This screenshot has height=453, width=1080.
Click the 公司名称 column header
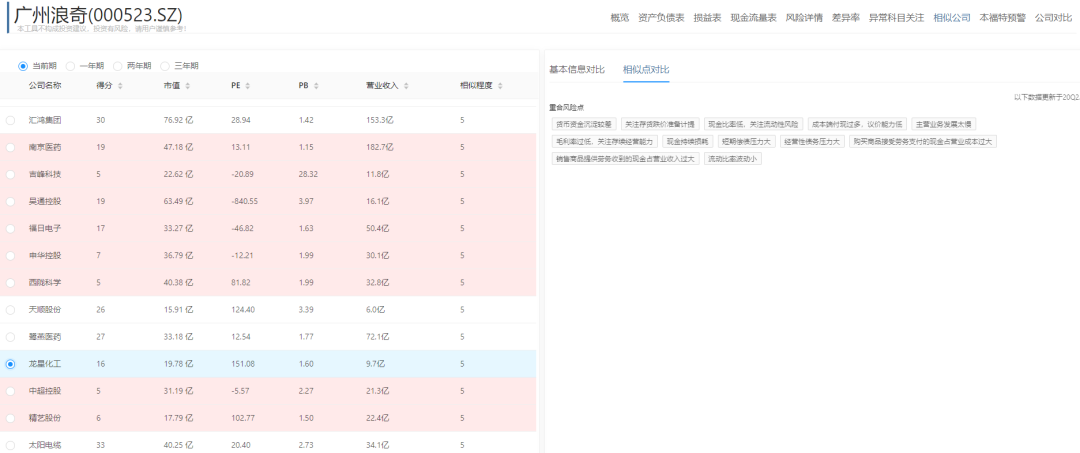(45, 86)
